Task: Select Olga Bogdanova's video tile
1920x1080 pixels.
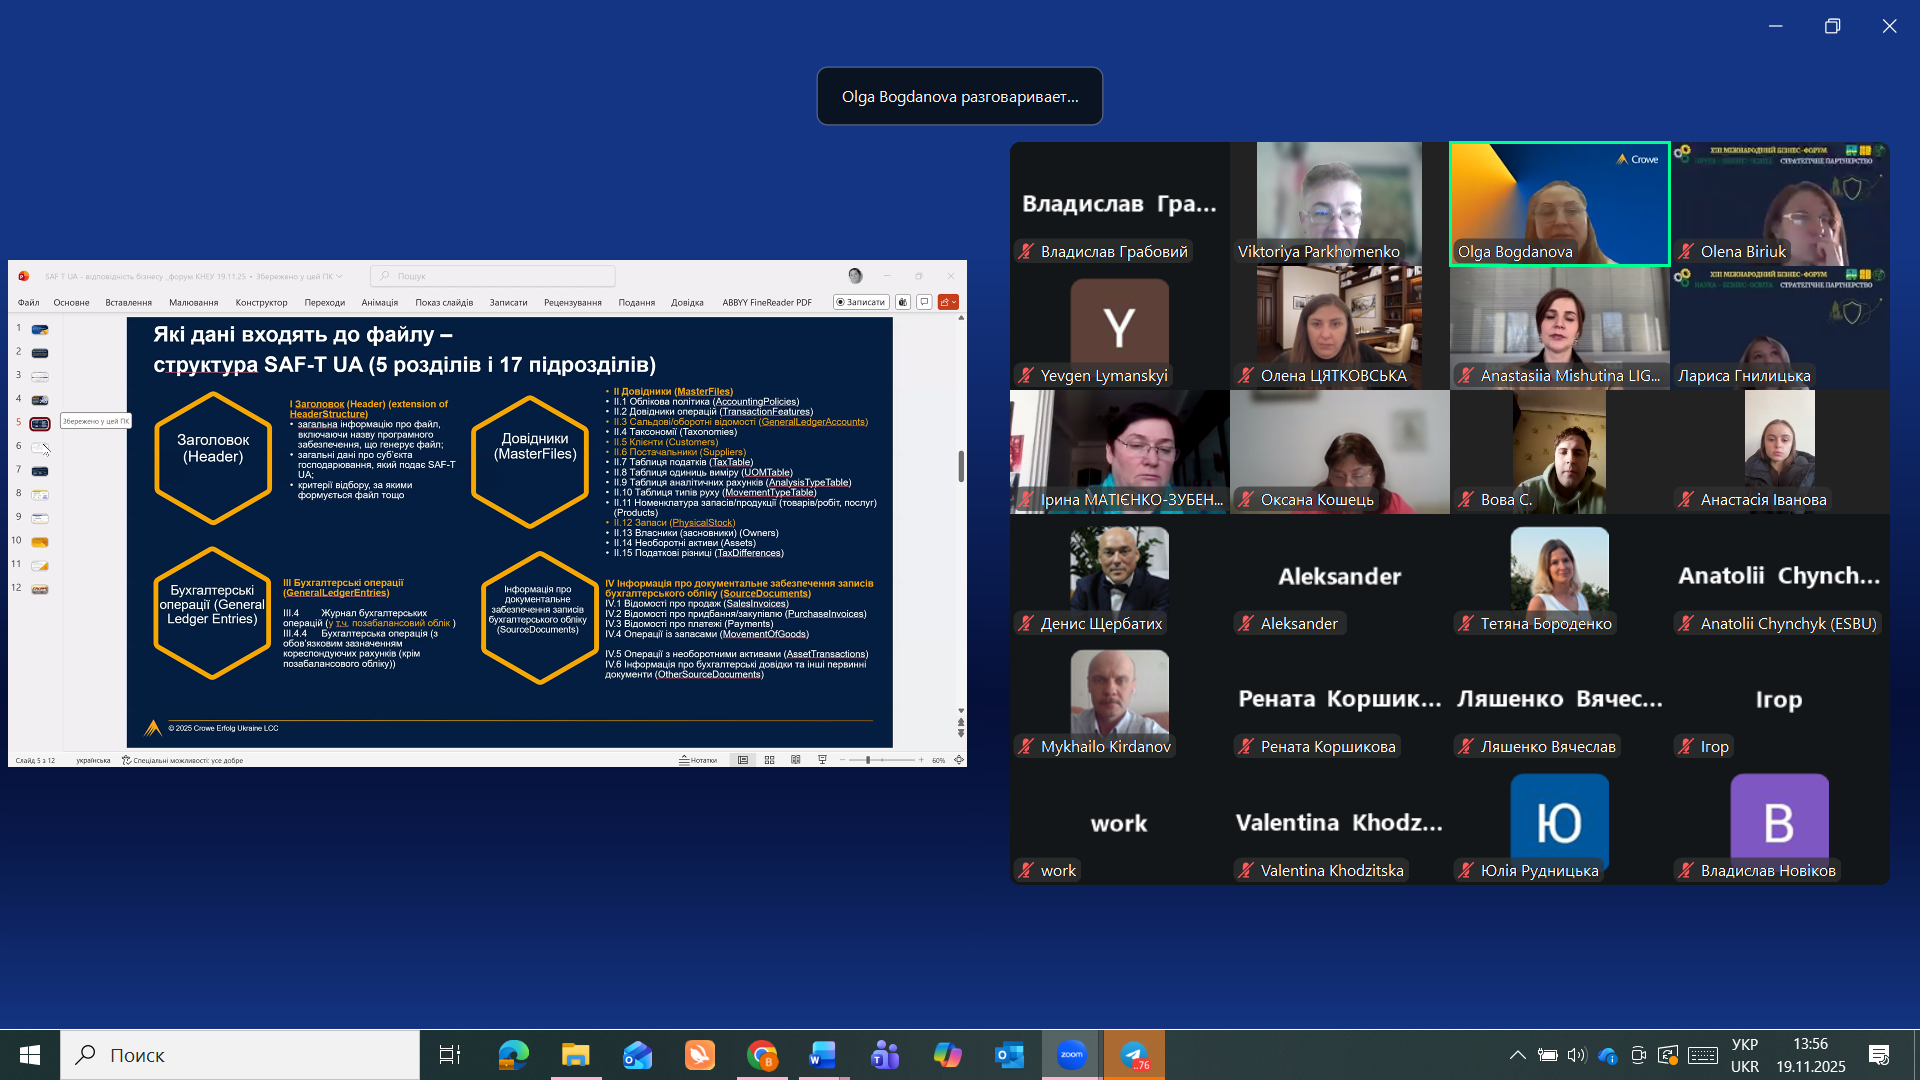Action: coord(1559,204)
